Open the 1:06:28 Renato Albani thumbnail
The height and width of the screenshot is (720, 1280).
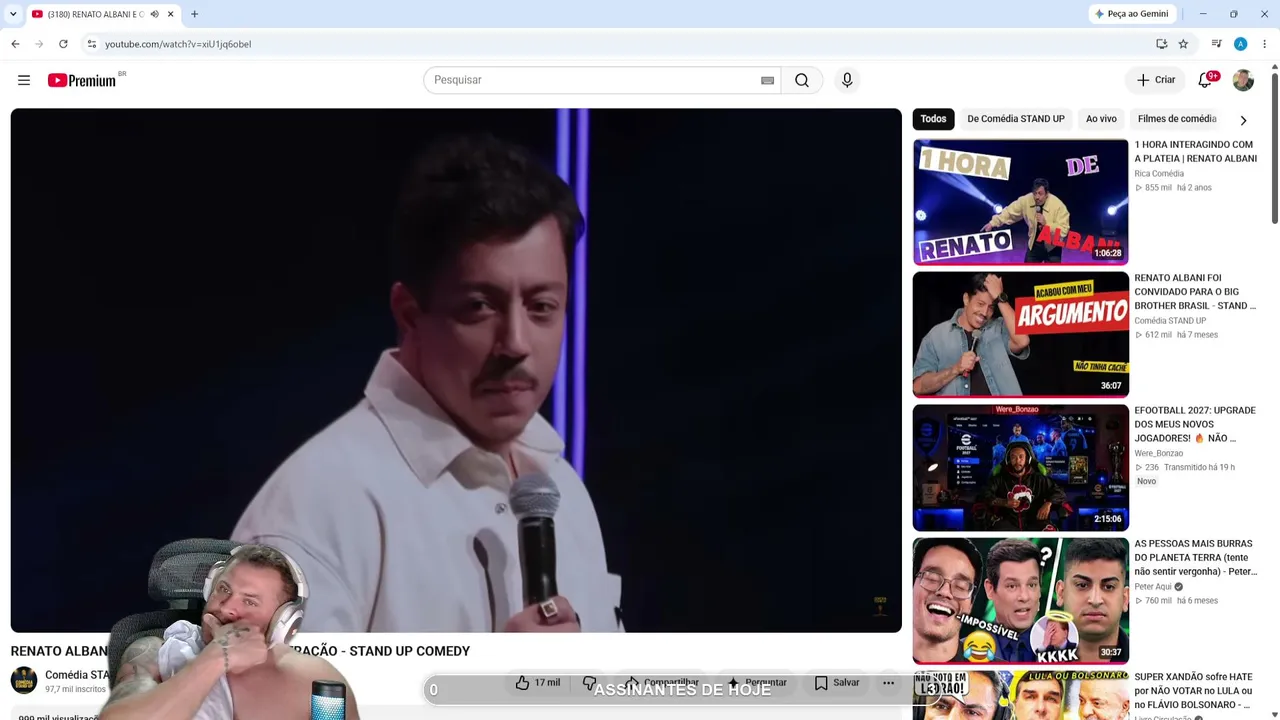(1020, 202)
